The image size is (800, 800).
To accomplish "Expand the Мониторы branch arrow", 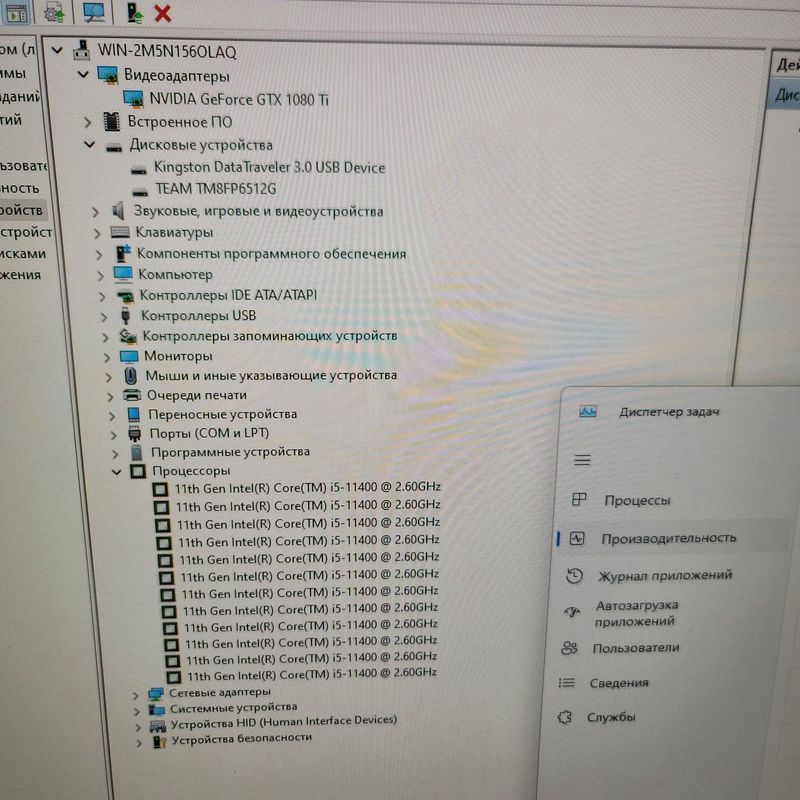I will 107,357.
